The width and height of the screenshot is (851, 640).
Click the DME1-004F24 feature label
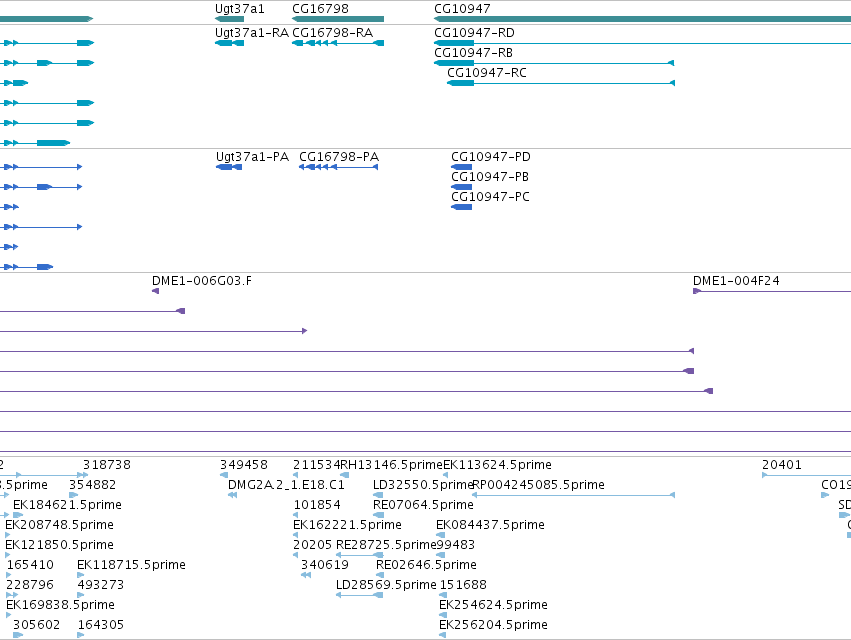(x=736, y=281)
